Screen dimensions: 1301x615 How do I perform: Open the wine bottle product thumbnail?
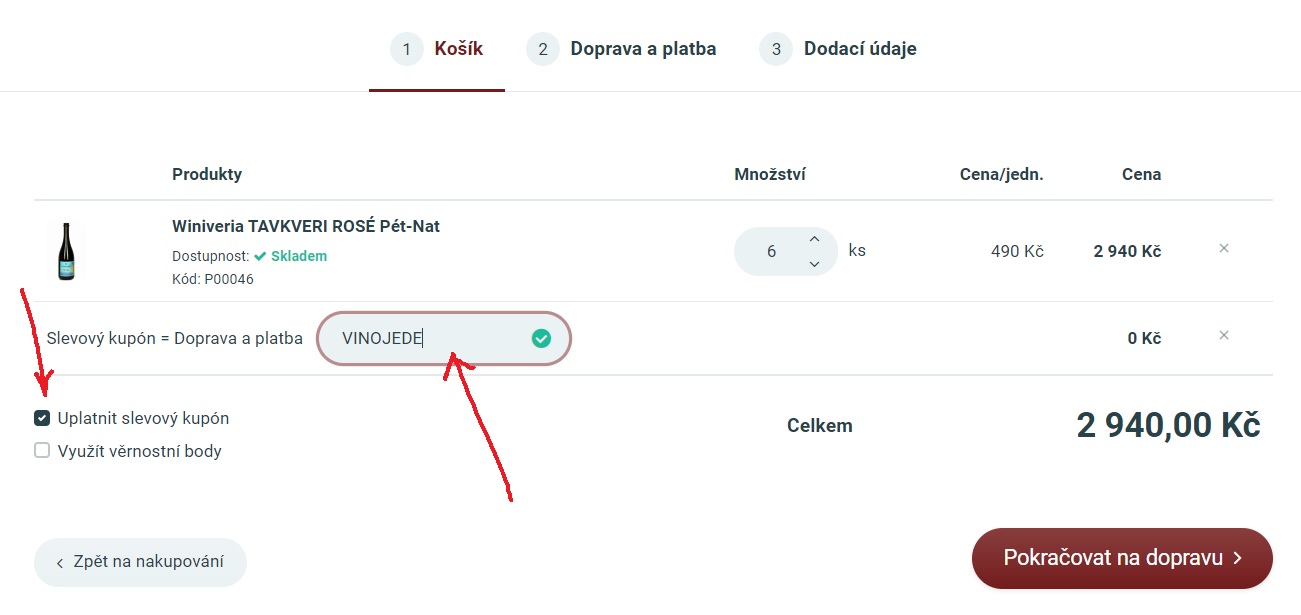coord(66,251)
